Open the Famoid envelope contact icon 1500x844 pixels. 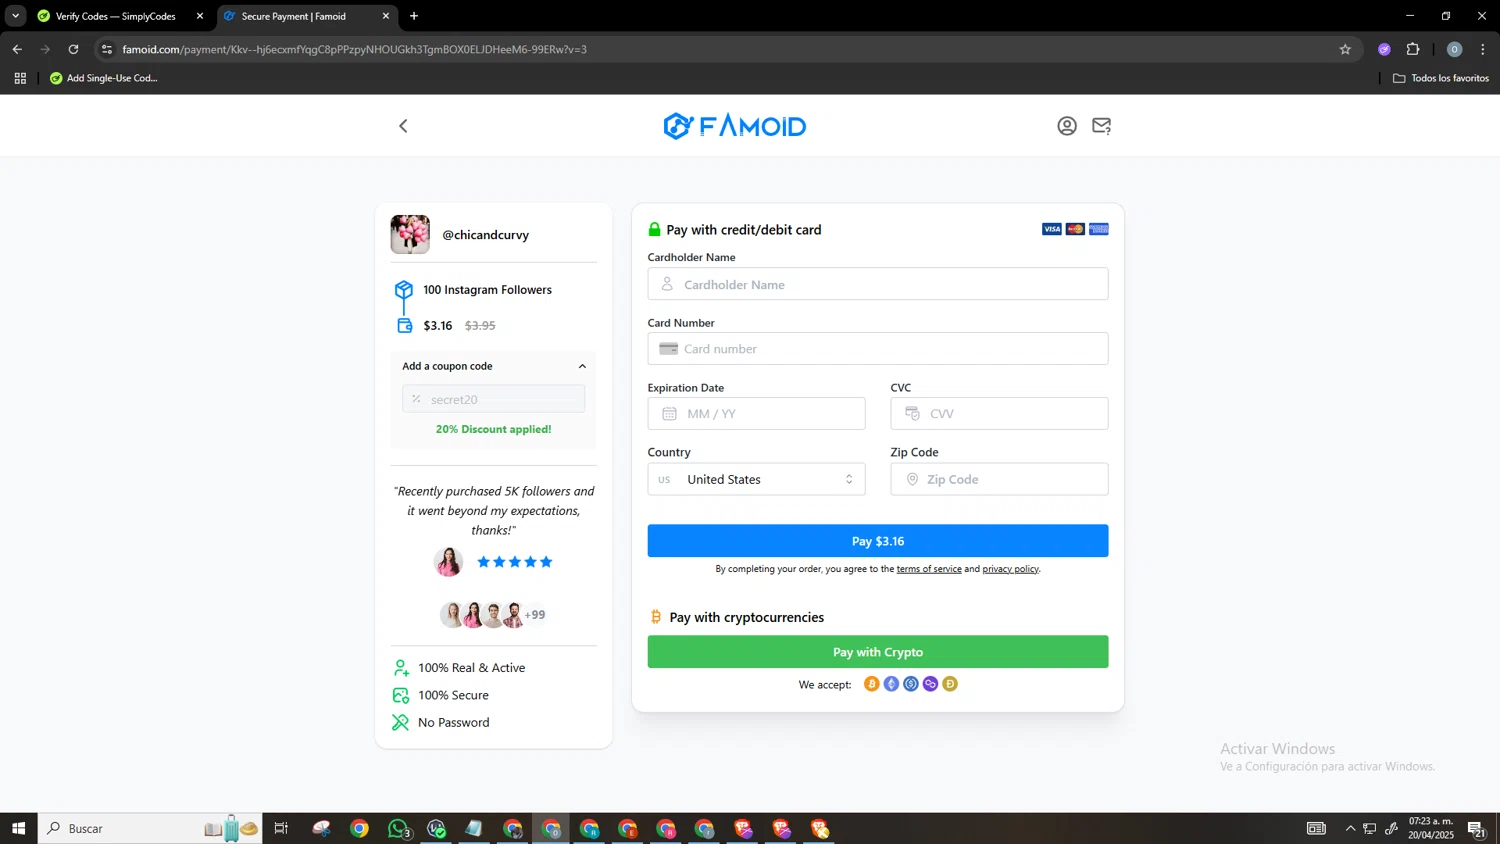coord(1101,126)
